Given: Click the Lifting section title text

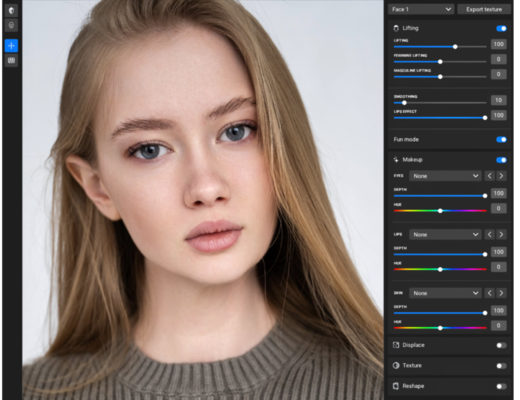Looking at the screenshot, I should tap(410, 28).
